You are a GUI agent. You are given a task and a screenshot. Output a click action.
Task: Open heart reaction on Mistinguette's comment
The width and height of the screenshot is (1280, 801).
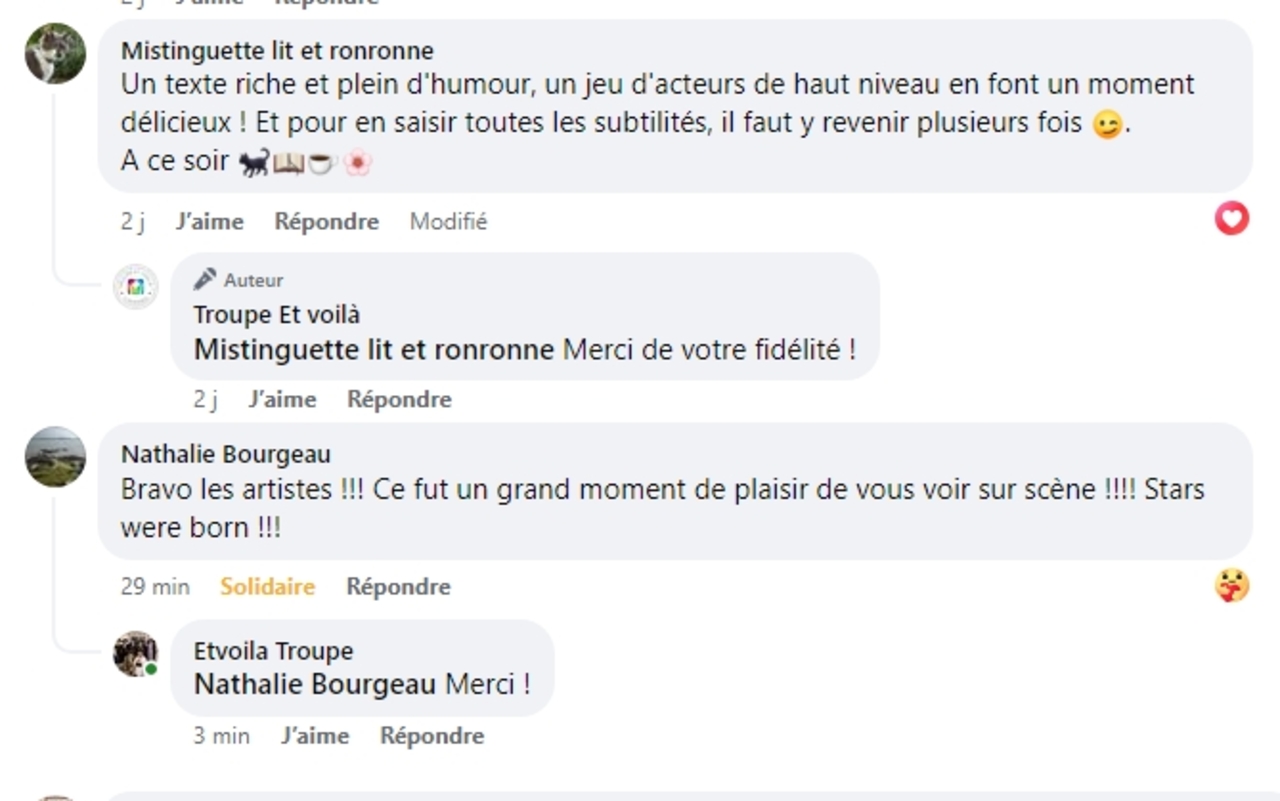(x=1231, y=218)
